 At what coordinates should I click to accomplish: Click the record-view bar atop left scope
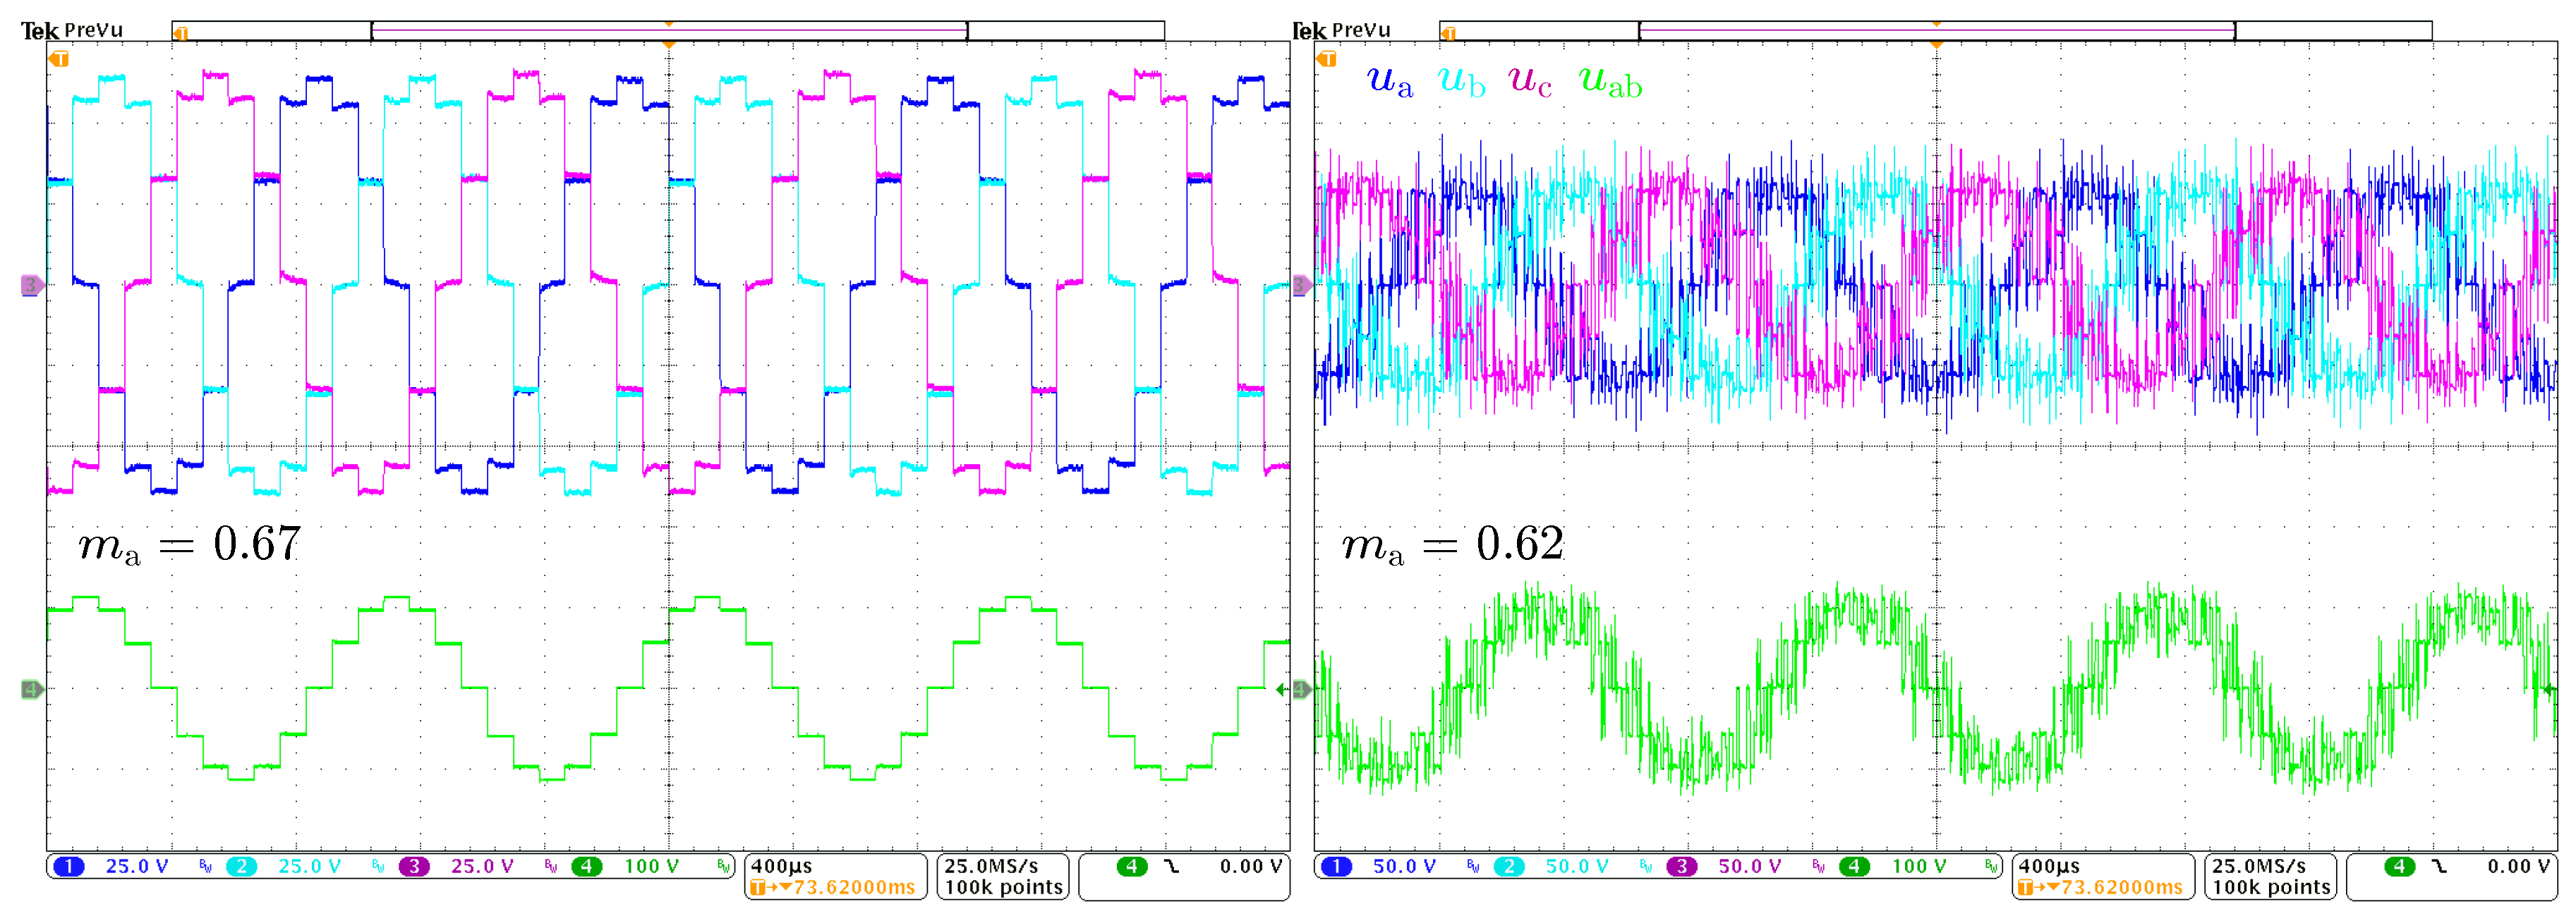tap(668, 31)
